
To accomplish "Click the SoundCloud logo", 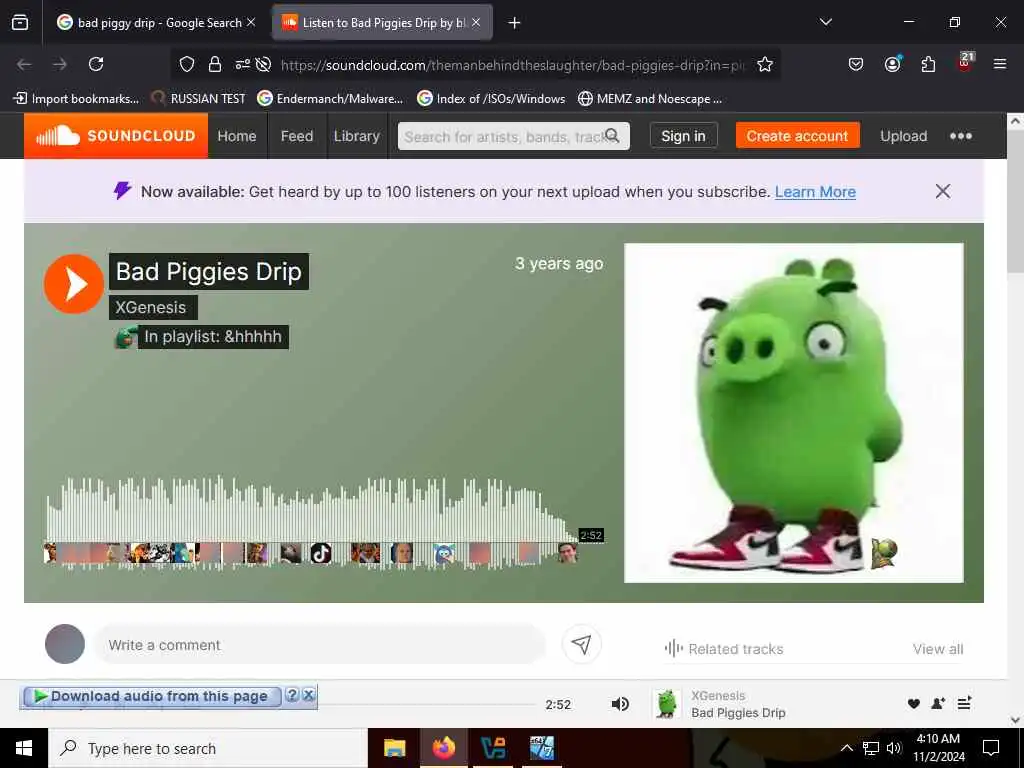I will (116, 136).
